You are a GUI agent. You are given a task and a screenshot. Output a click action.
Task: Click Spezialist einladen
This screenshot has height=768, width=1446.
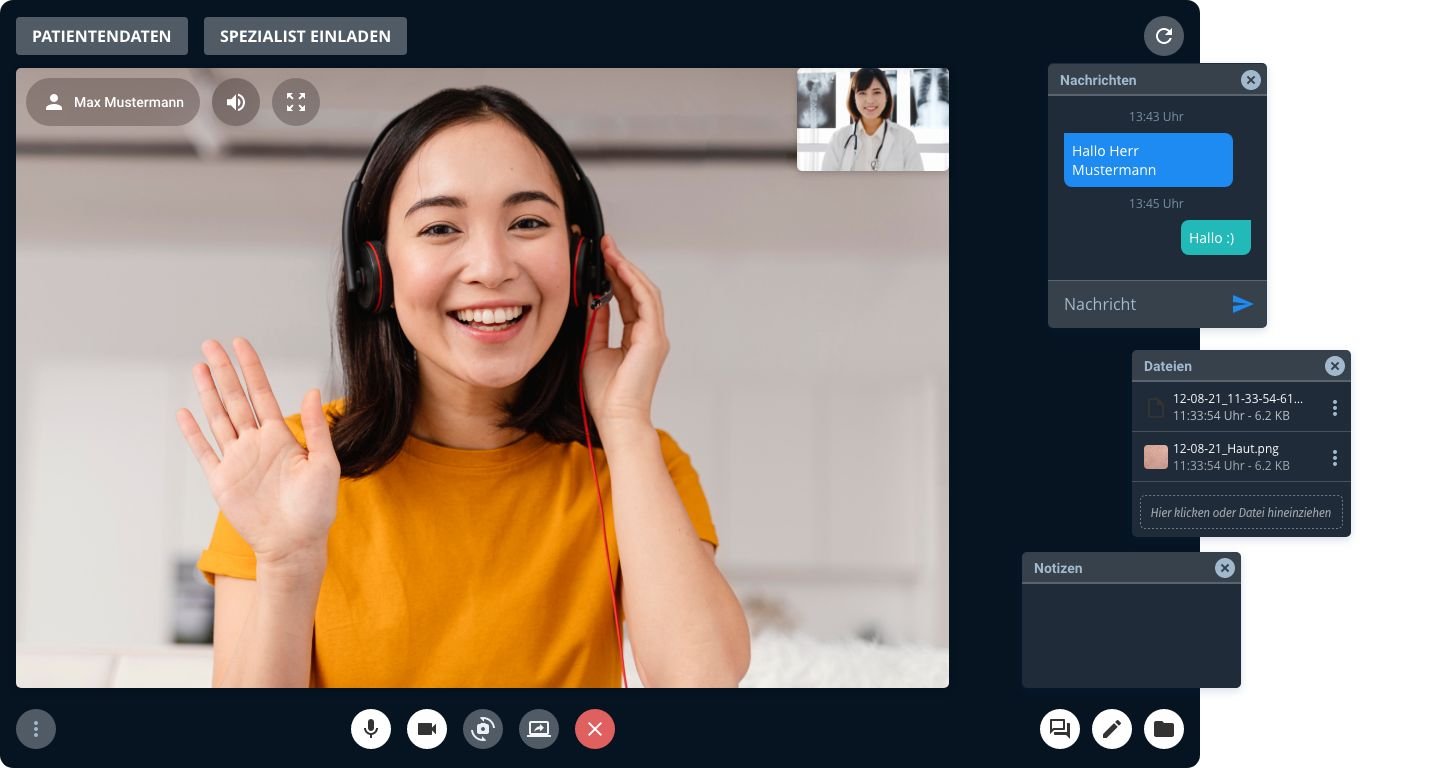pyautogui.click(x=305, y=36)
